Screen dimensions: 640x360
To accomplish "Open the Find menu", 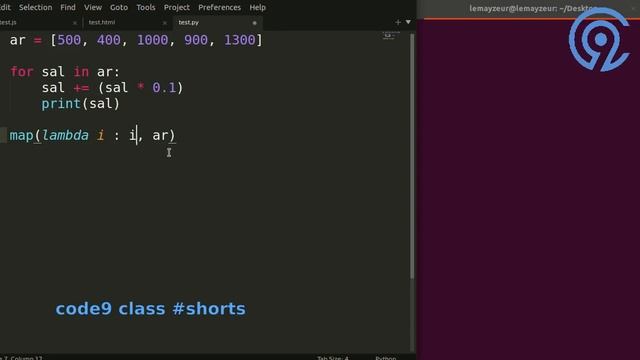I will pos(68,7).
